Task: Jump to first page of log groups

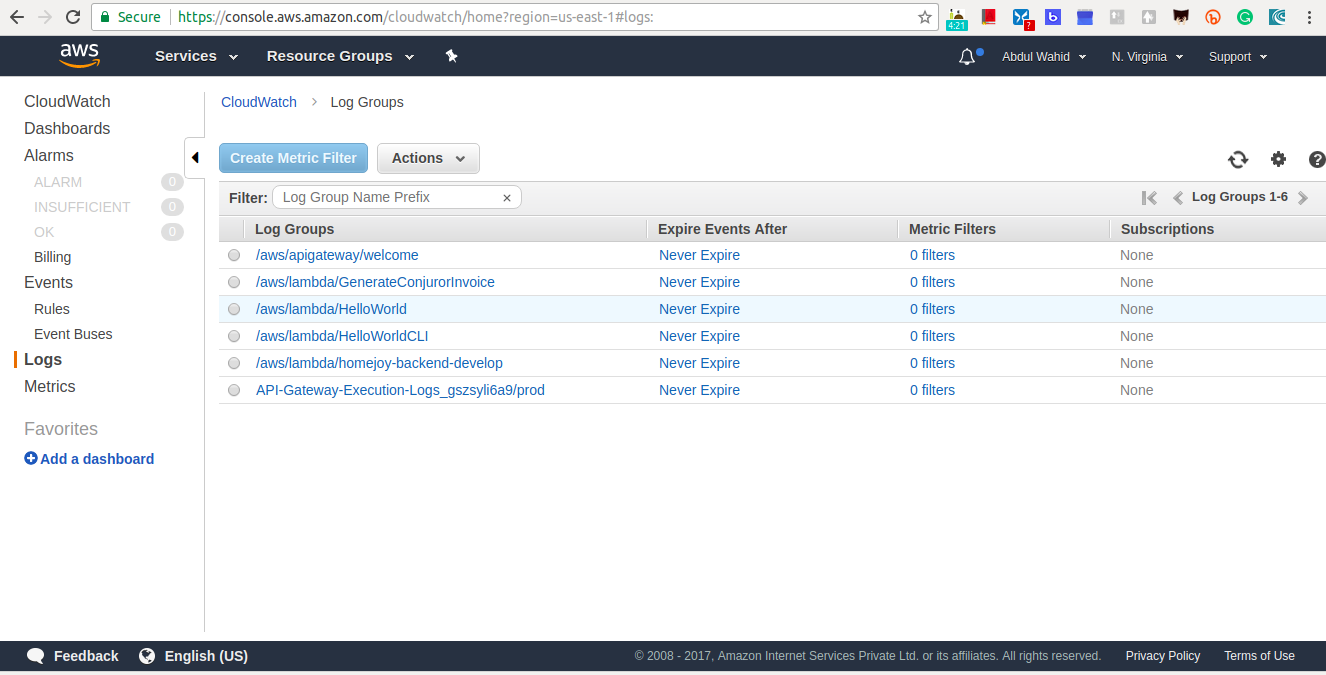Action: [x=1149, y=198]
